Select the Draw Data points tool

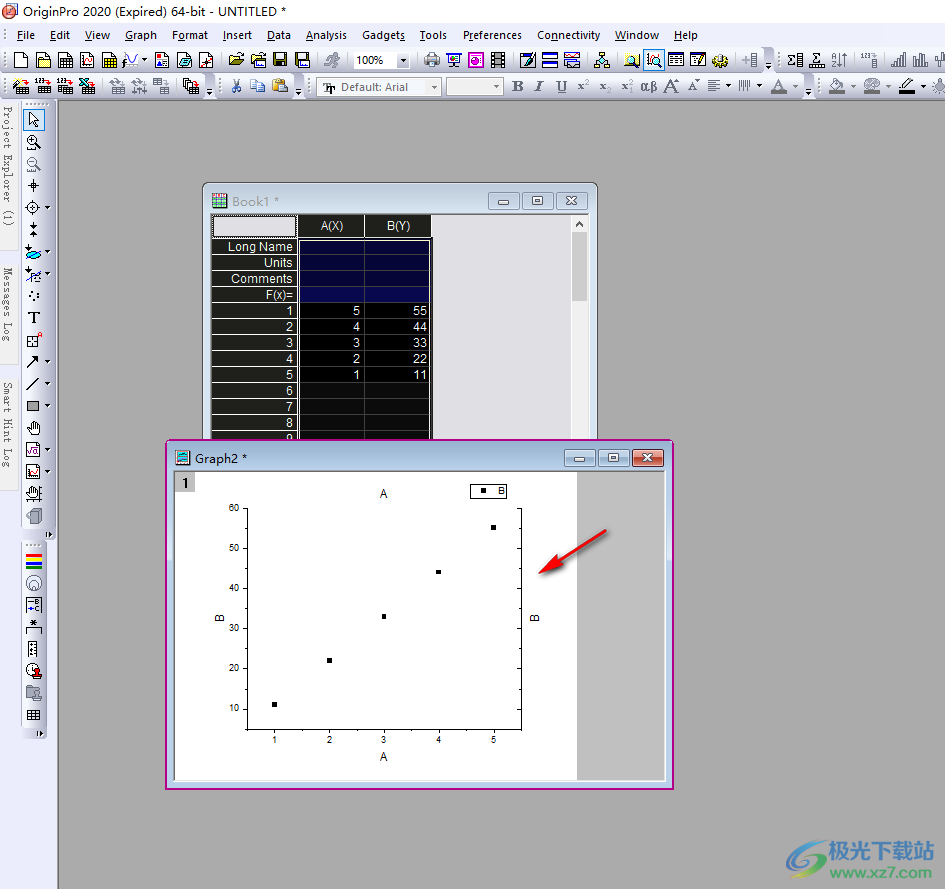pyautogui.click(x=34, y=296)
